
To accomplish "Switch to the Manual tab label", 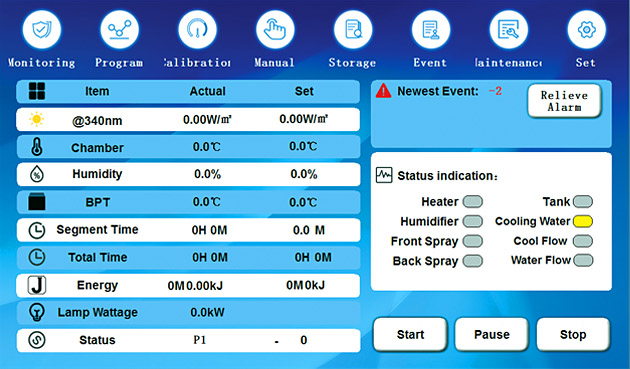I will tap(274, 63).
